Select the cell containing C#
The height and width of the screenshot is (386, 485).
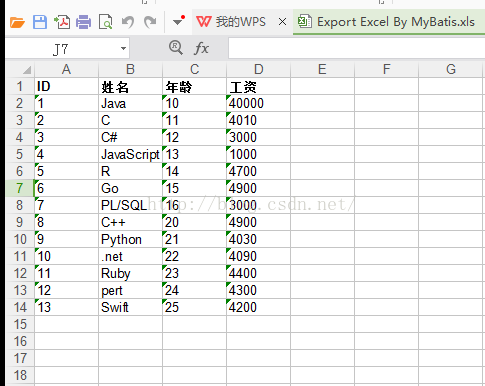coord(130,137)
